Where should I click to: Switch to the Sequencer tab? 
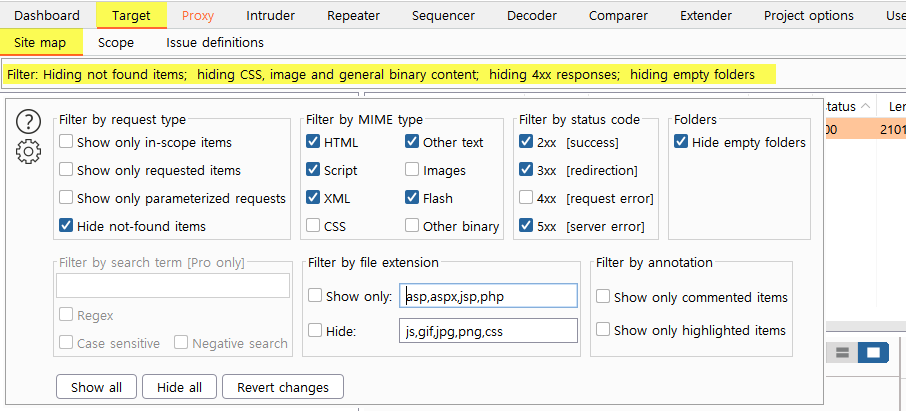pos(443,16)
